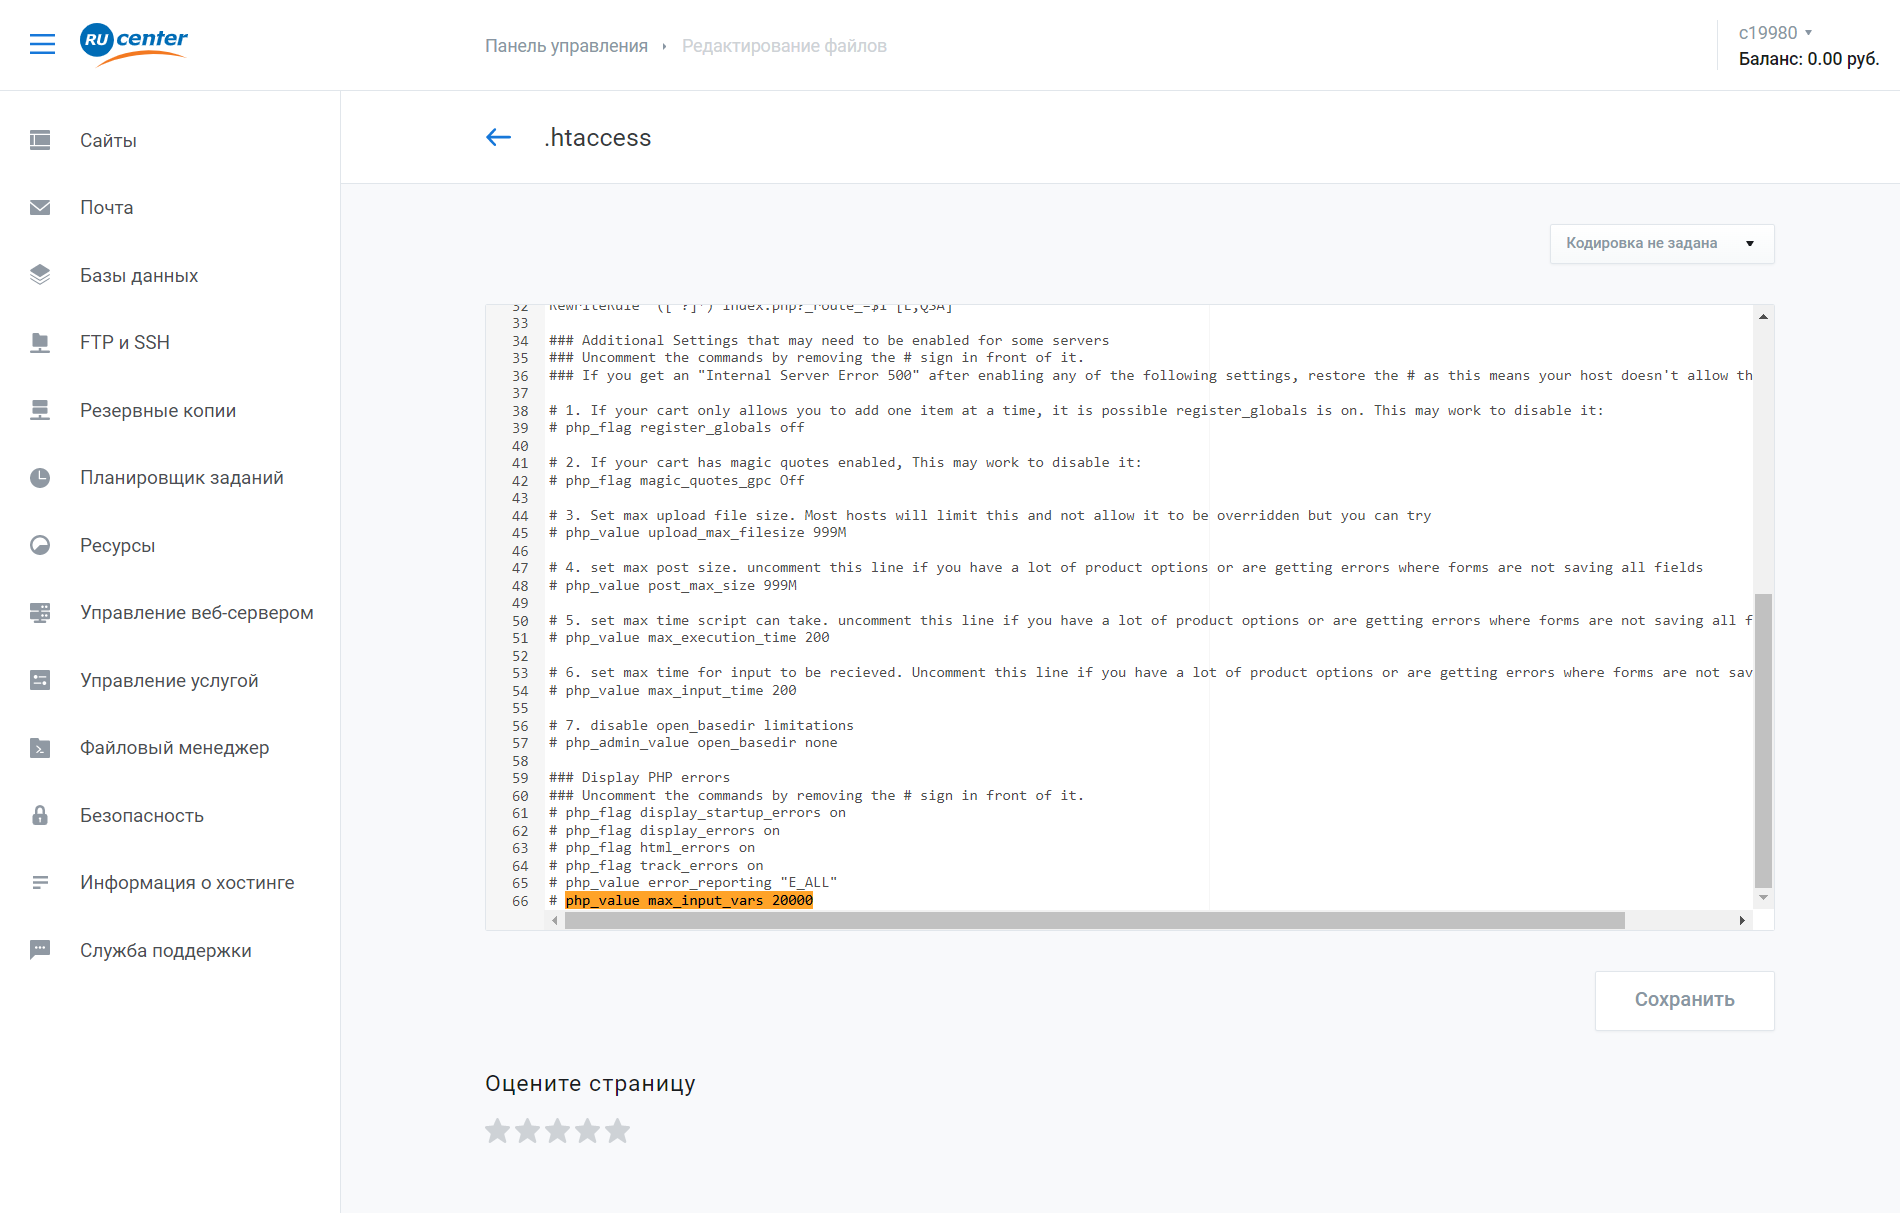
Task: Click the editor's horizontal scrollbar thumb
Action: [x=1094, y=920]
